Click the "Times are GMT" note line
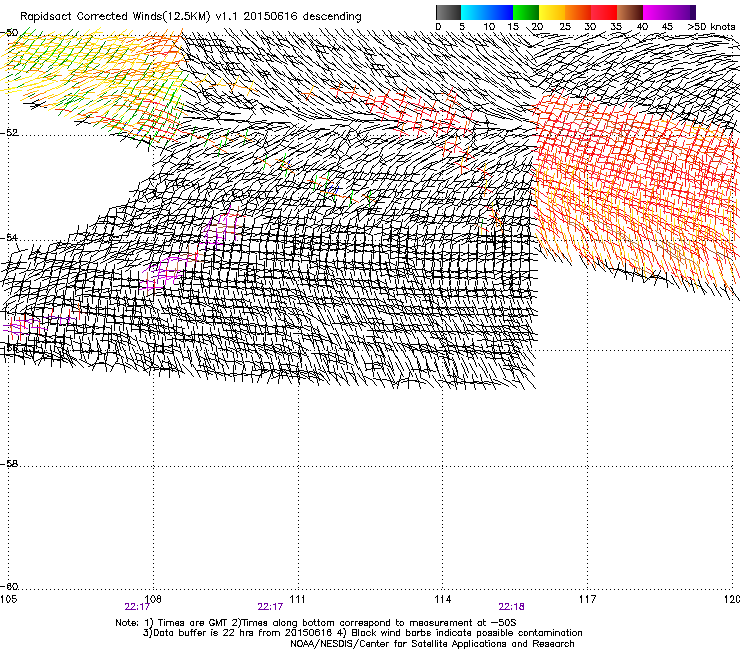 [316, 623]
